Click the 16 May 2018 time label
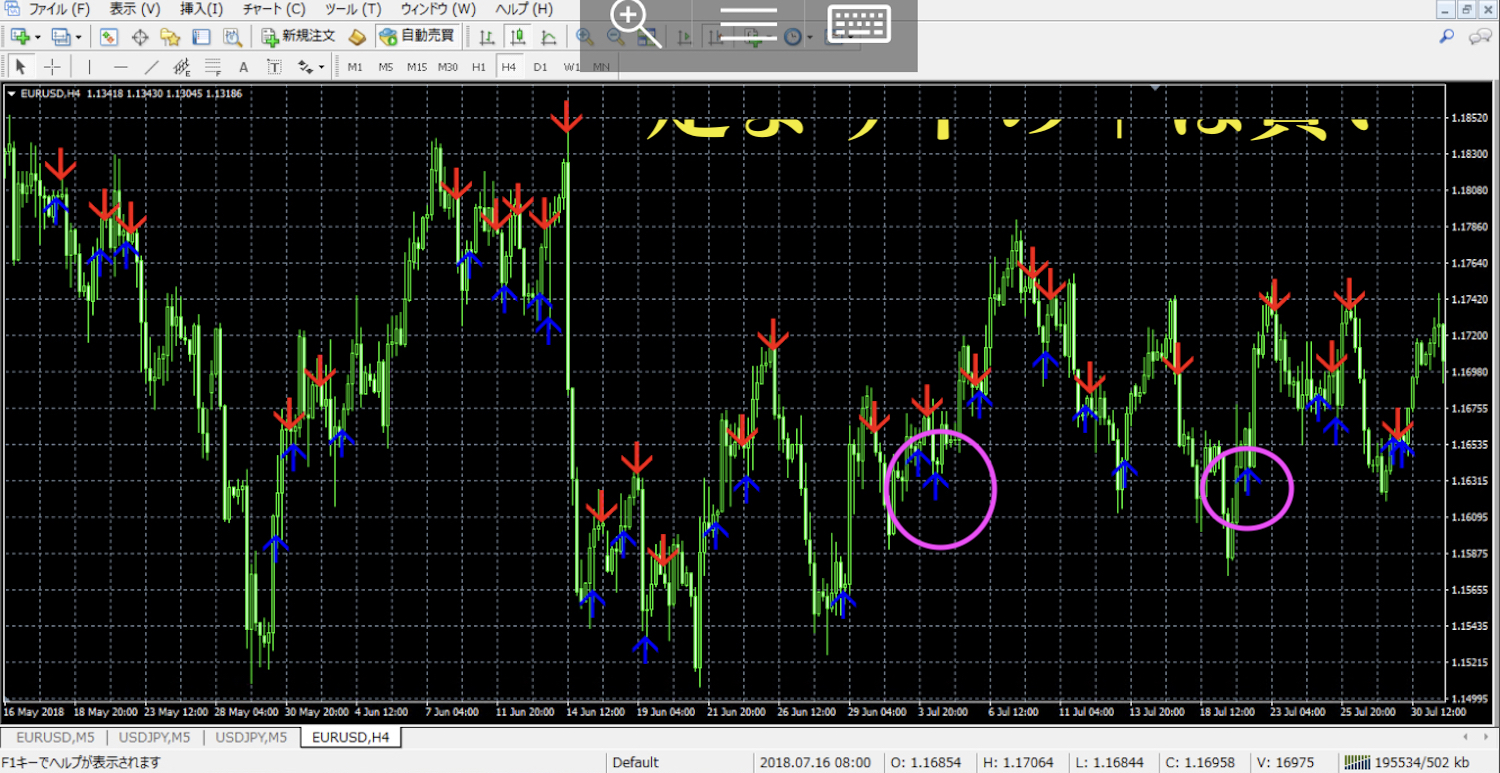 click(x=32, y=712)
